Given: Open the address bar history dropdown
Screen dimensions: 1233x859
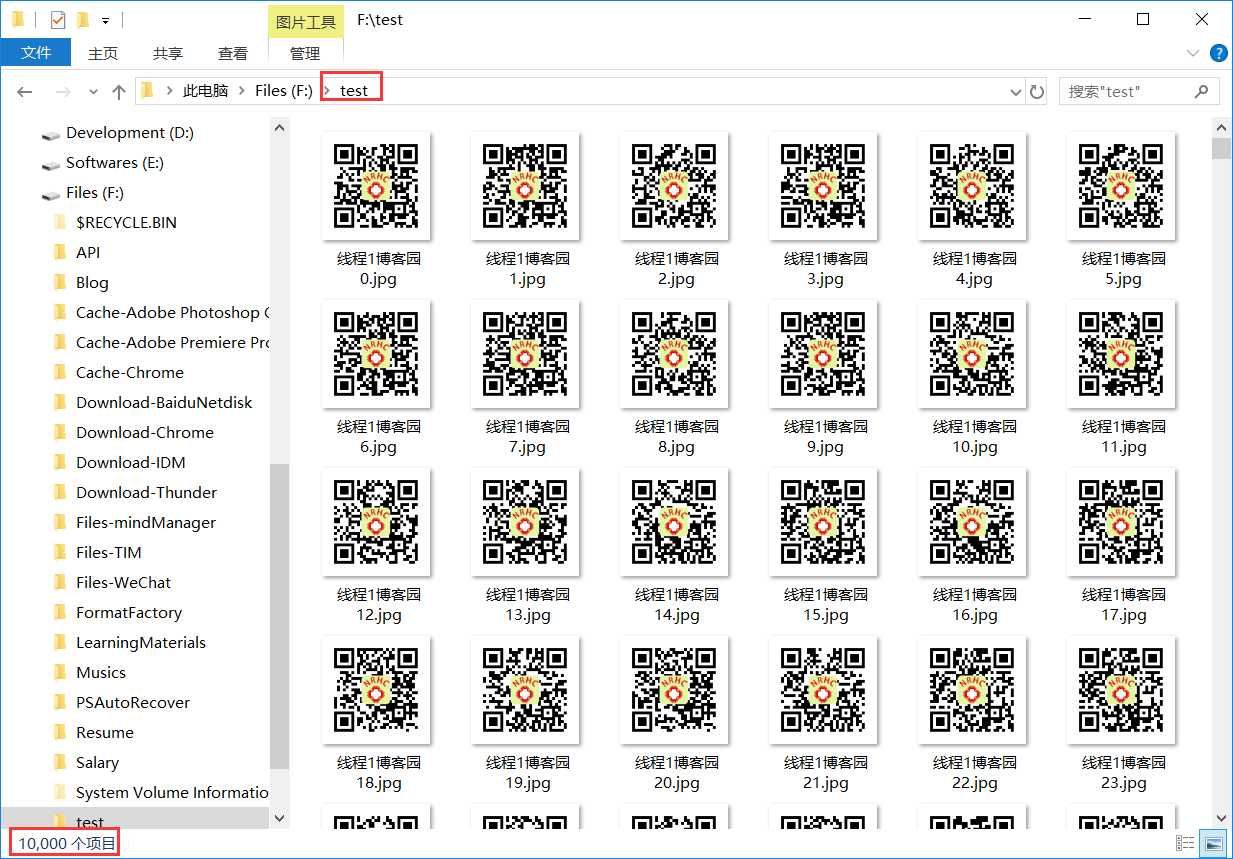Looking at the screenshot, I should pos(1017,91).
